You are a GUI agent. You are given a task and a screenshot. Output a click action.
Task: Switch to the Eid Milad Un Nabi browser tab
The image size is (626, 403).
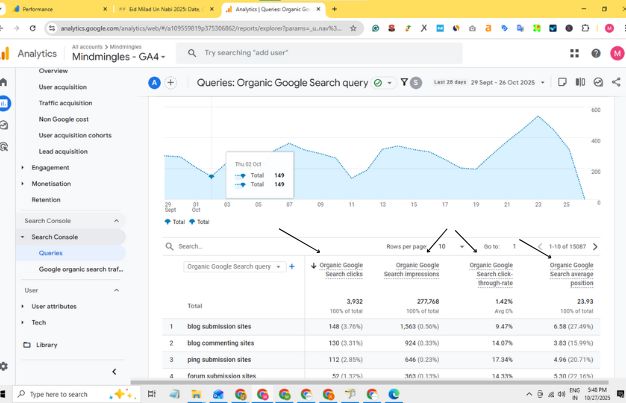[x=166, y=9]
